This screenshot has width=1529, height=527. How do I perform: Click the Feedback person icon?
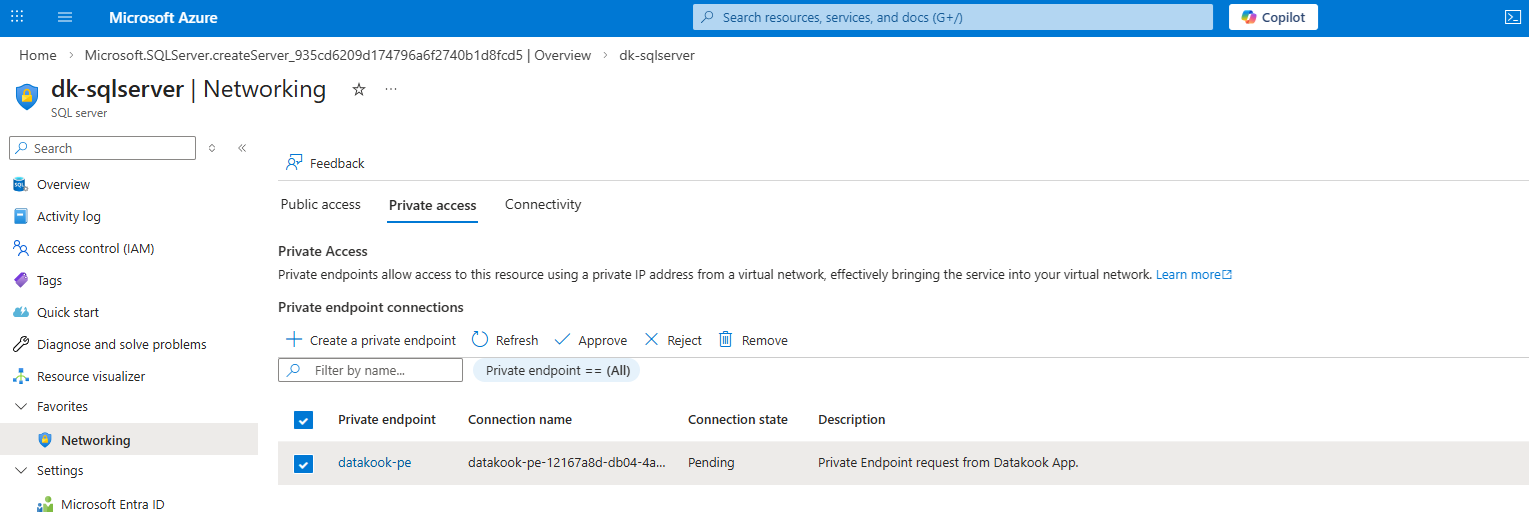pyautogui.click(x=294, y=163)
